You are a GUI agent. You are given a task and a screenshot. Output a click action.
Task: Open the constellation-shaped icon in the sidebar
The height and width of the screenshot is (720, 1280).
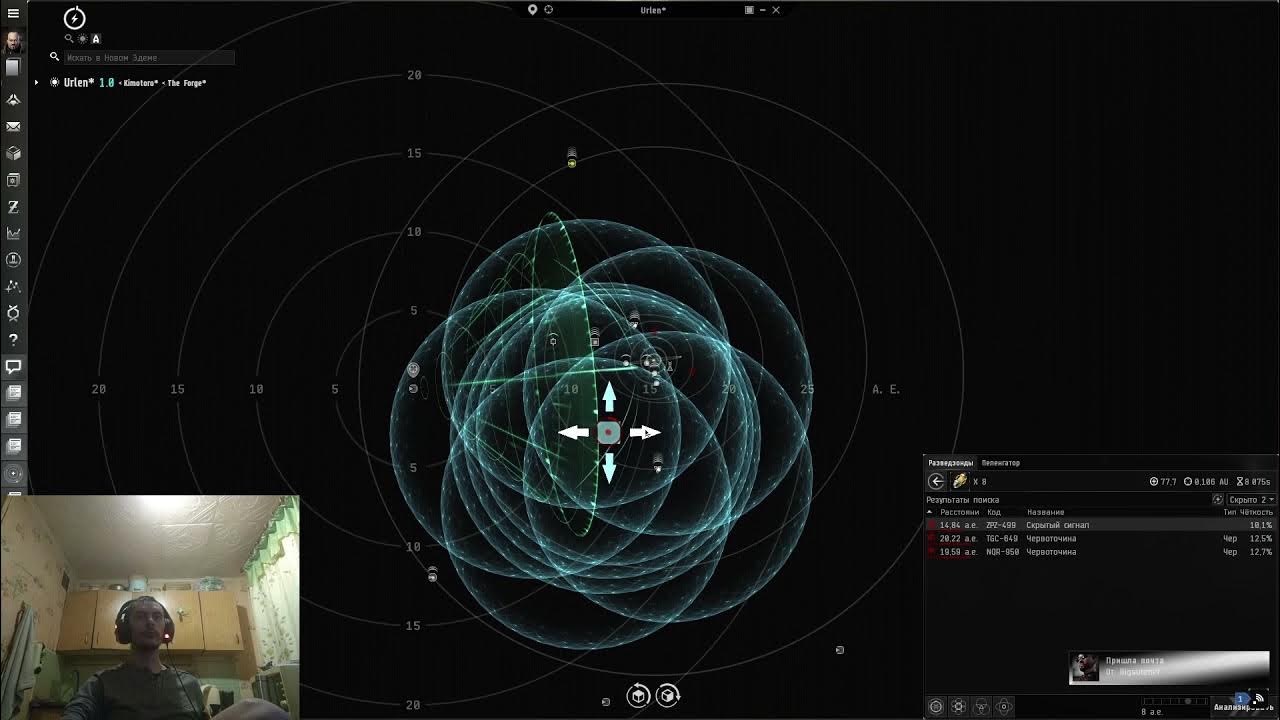pyautogui.click(x=13, y=286)
